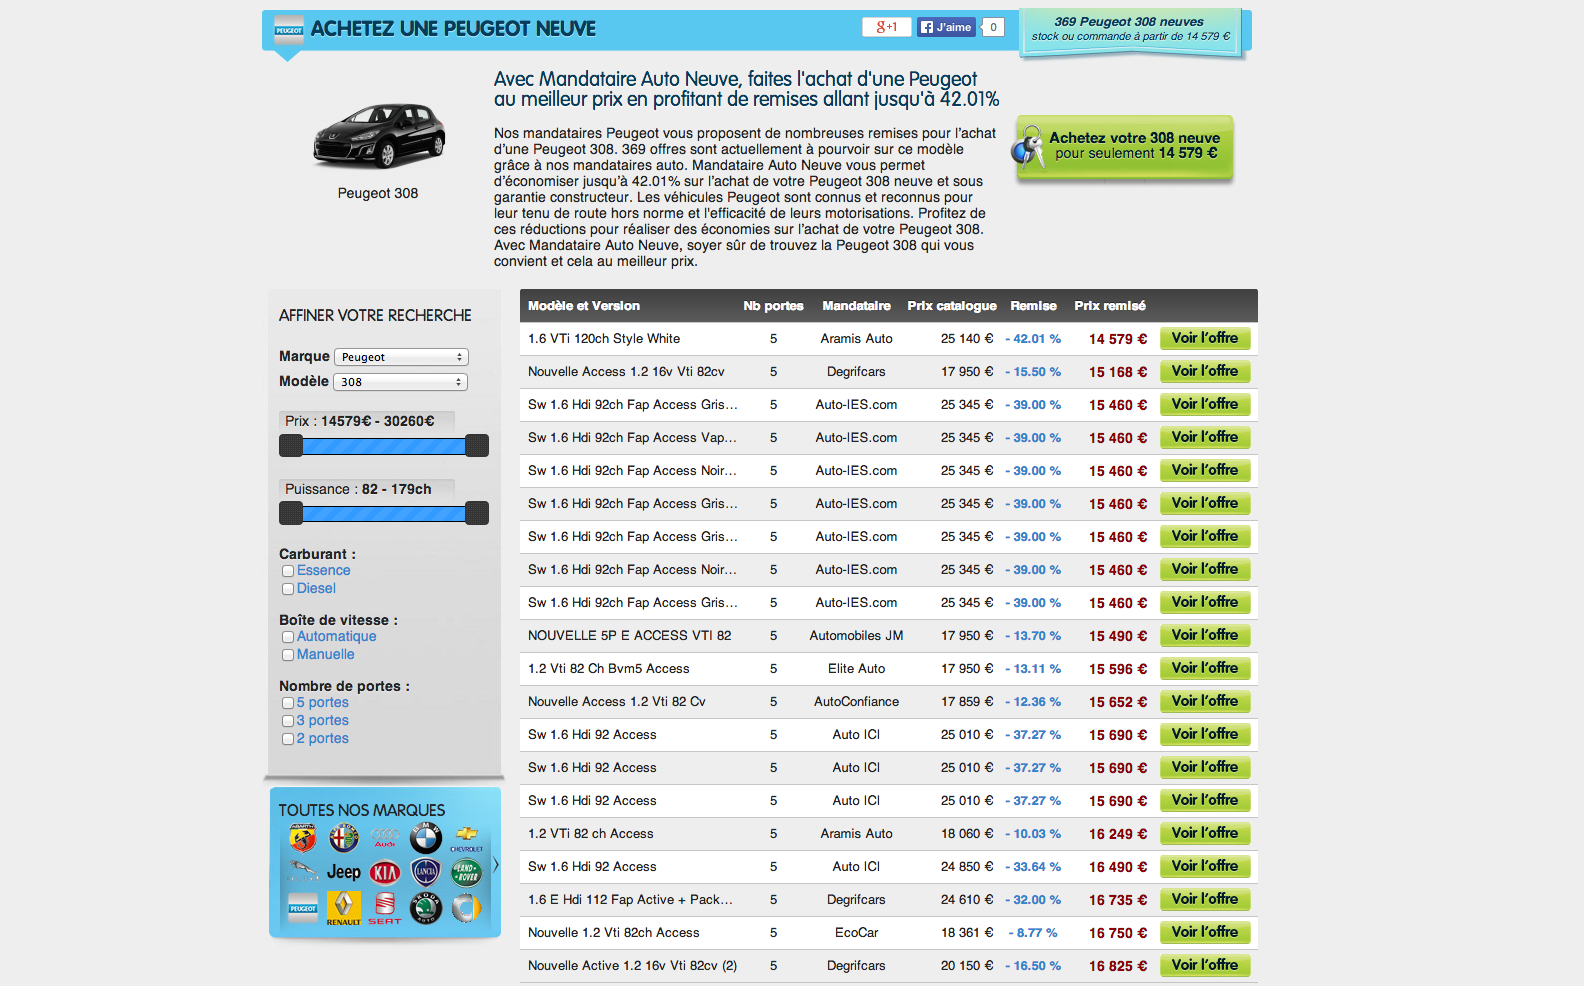Open the Skoda brand logo
1584x986 pixels.
(426, 908)
